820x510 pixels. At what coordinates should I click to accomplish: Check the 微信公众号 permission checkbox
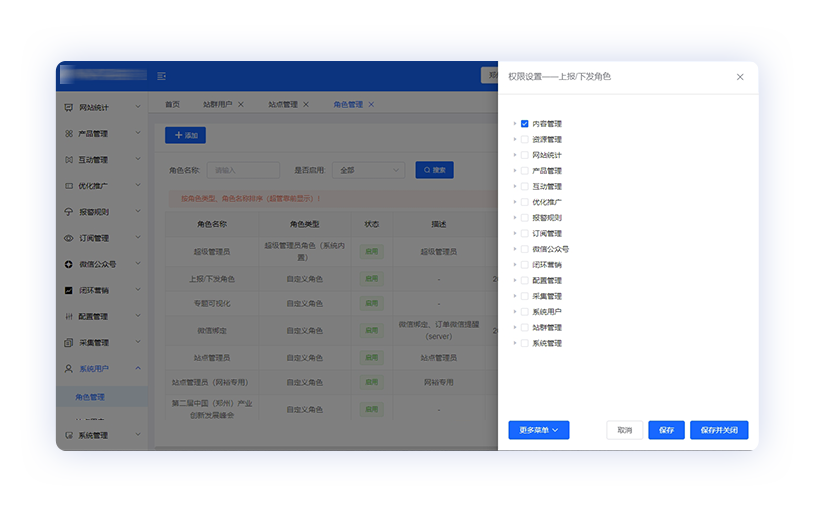525,249
